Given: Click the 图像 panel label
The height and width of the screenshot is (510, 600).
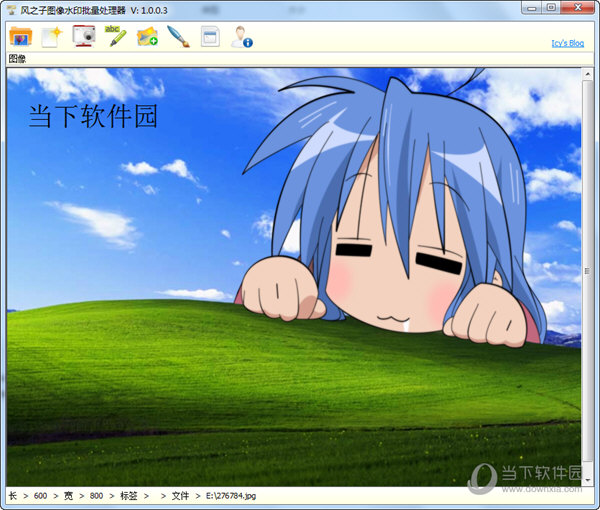Looking at the screenshot, I should (17, 59).
